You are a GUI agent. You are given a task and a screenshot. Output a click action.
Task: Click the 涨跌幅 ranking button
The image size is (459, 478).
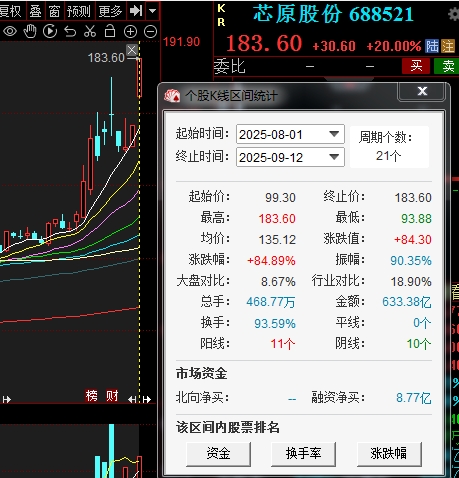[x=389, y=454]
